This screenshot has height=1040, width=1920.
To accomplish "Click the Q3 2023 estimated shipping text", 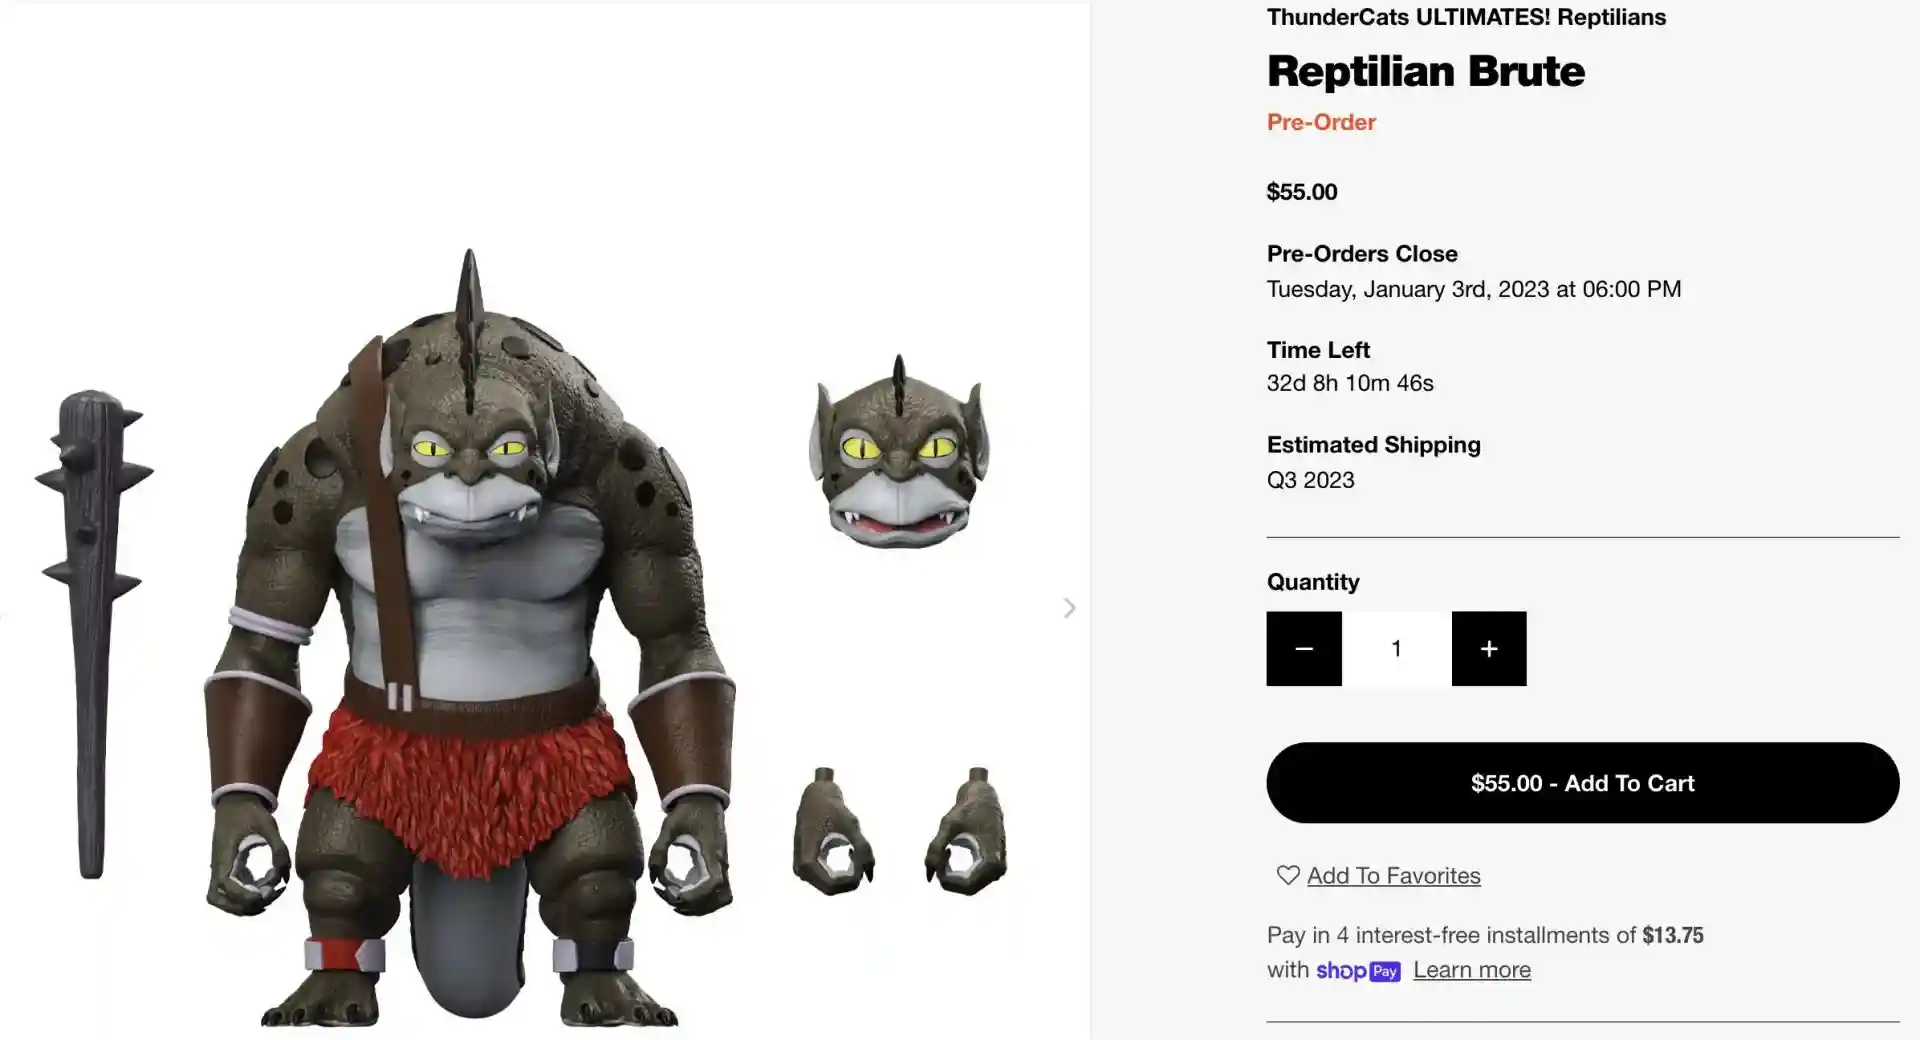I will pyautogui.click(x=1310, y=480).
